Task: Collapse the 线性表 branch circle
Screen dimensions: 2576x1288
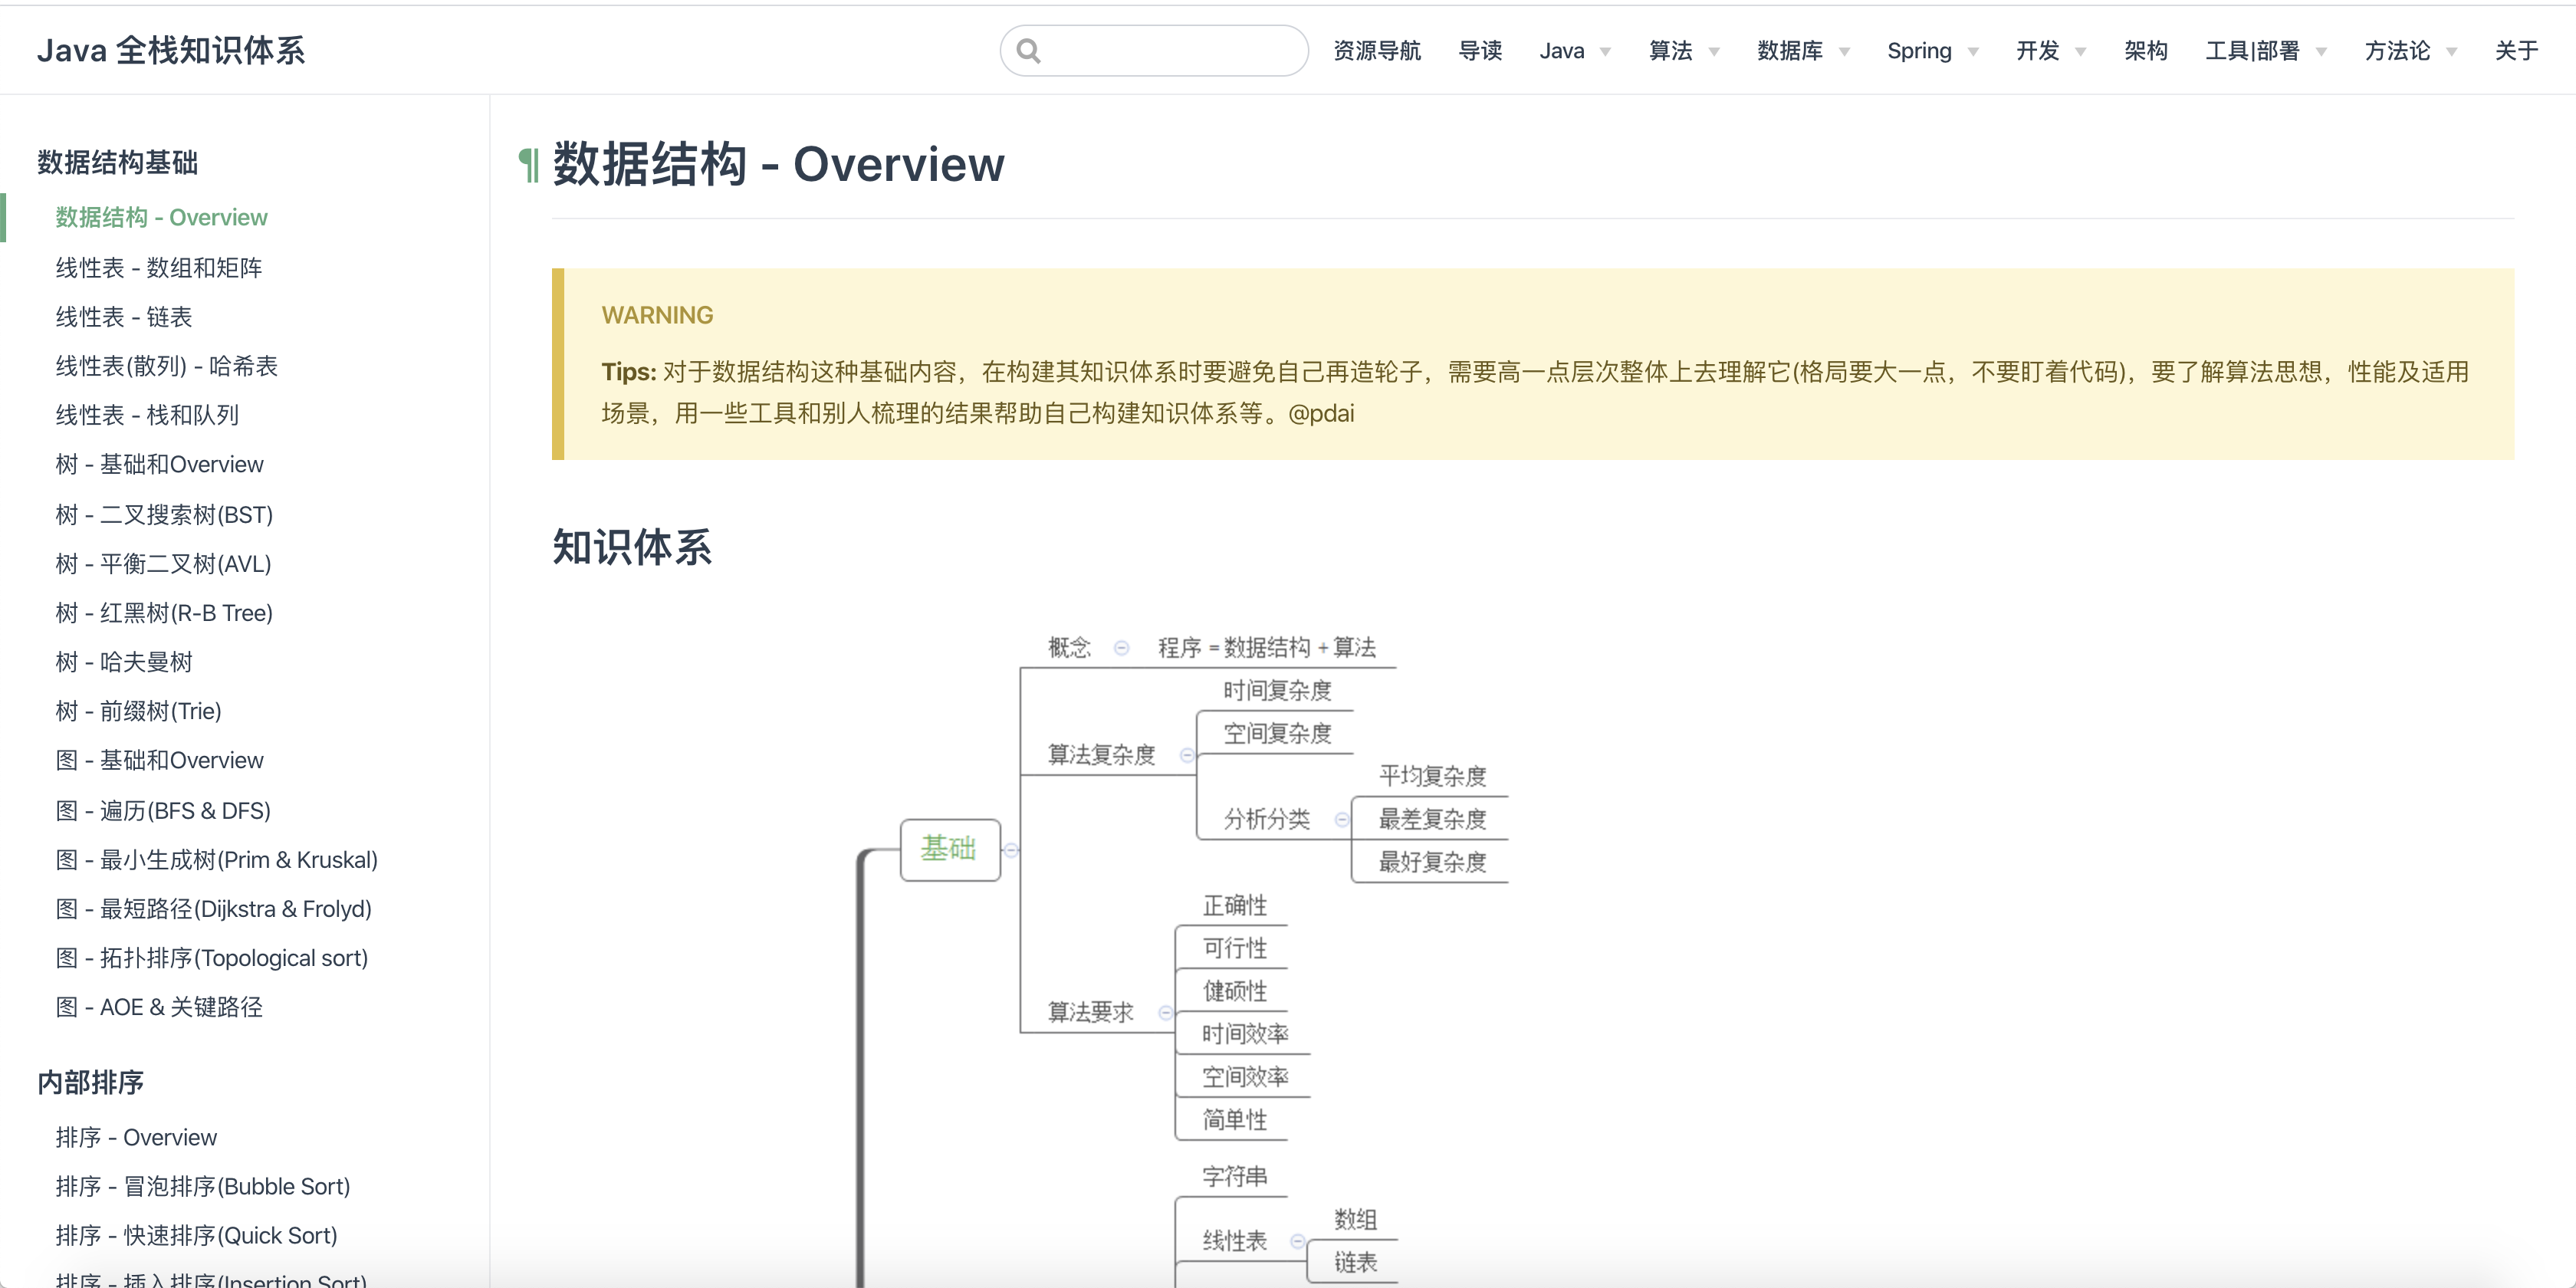Action: pos(1297,1241)
